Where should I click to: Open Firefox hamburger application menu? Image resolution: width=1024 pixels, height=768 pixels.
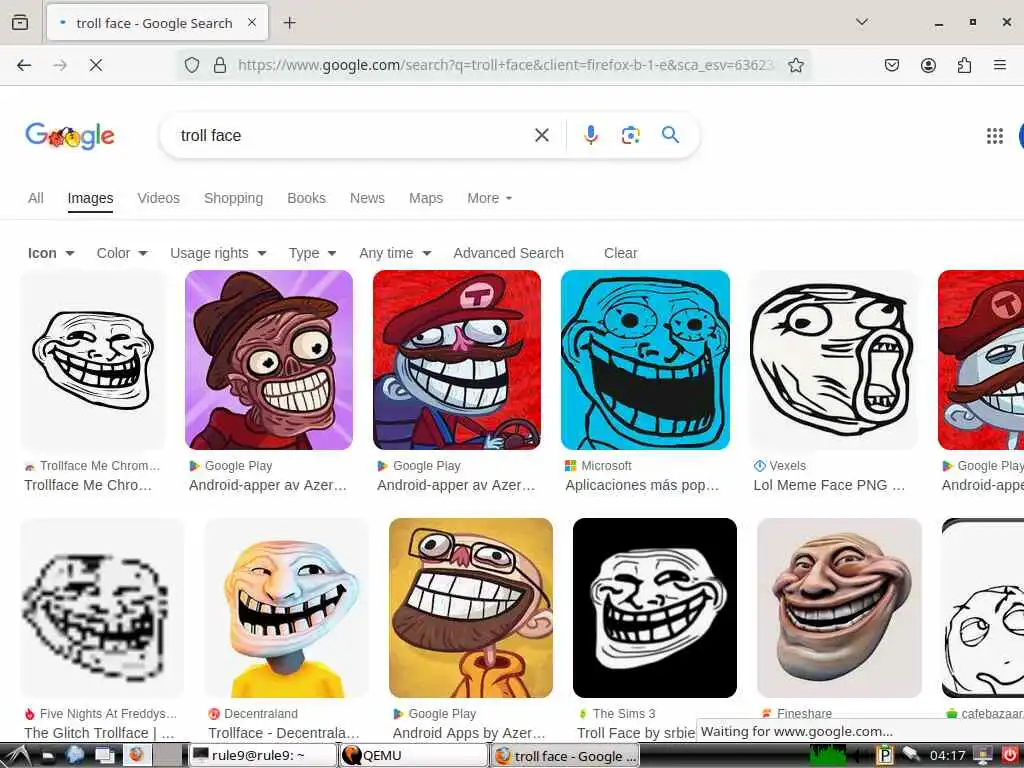tap(999, 65)
